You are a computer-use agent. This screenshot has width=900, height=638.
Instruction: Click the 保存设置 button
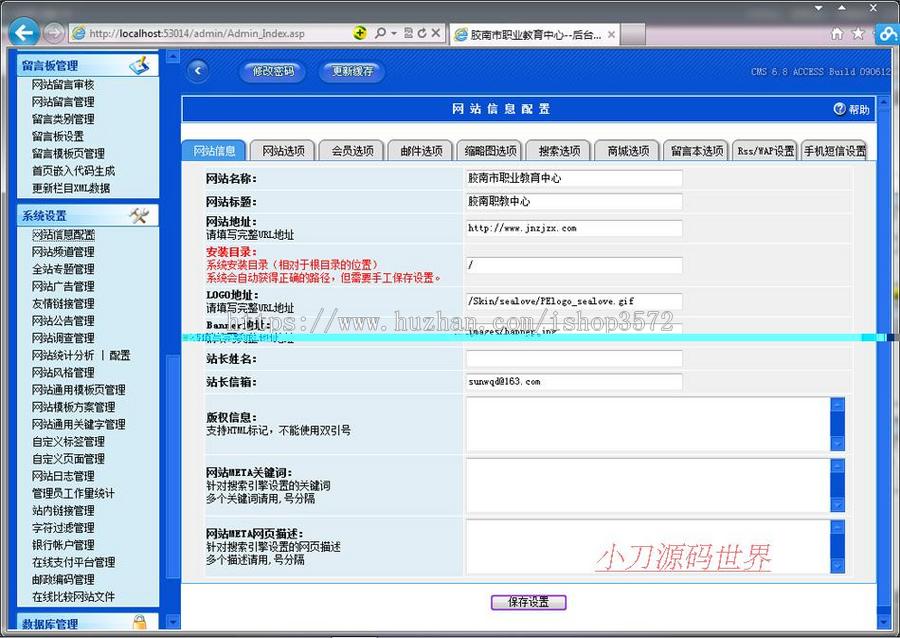point(528,602)
